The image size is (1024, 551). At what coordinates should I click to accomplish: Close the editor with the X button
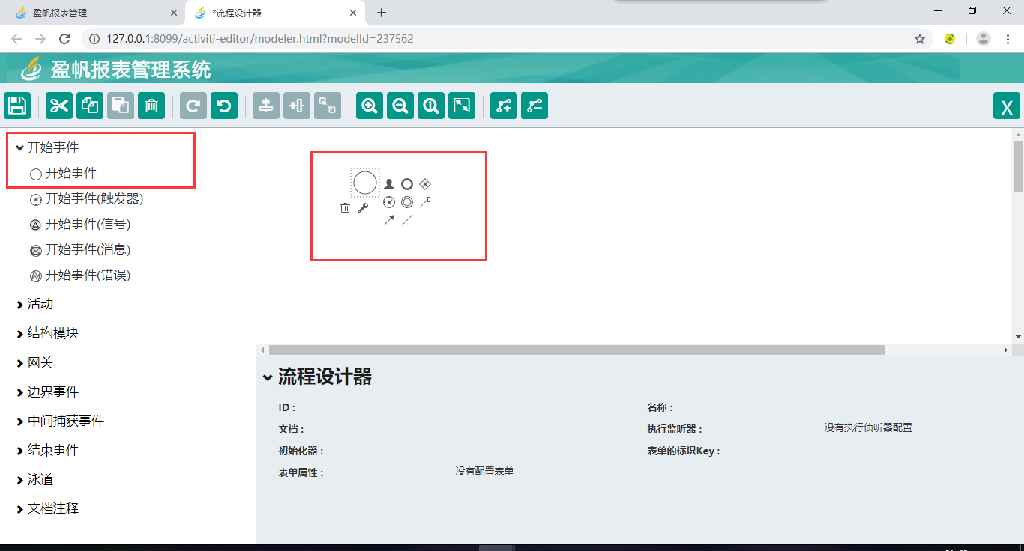[1006, 107]
